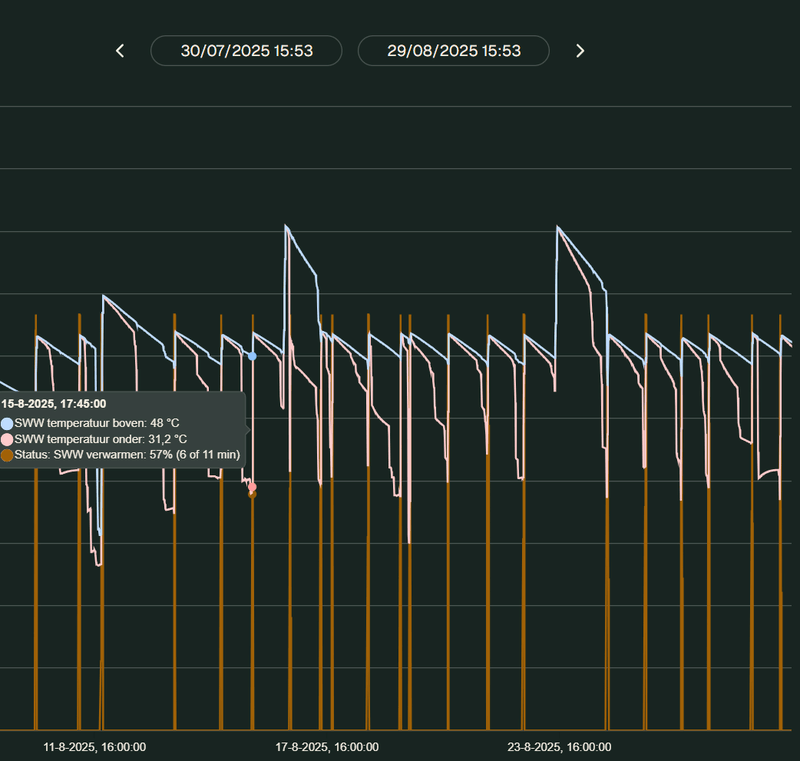The height and width of the screenshot is (761, 800).
Task: Click 'SWW temperatuur onder: 31,2 °C' text
Action: tap(101, 439)
